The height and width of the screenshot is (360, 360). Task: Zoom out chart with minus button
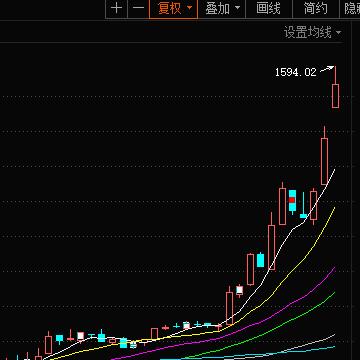coord(138,9)
